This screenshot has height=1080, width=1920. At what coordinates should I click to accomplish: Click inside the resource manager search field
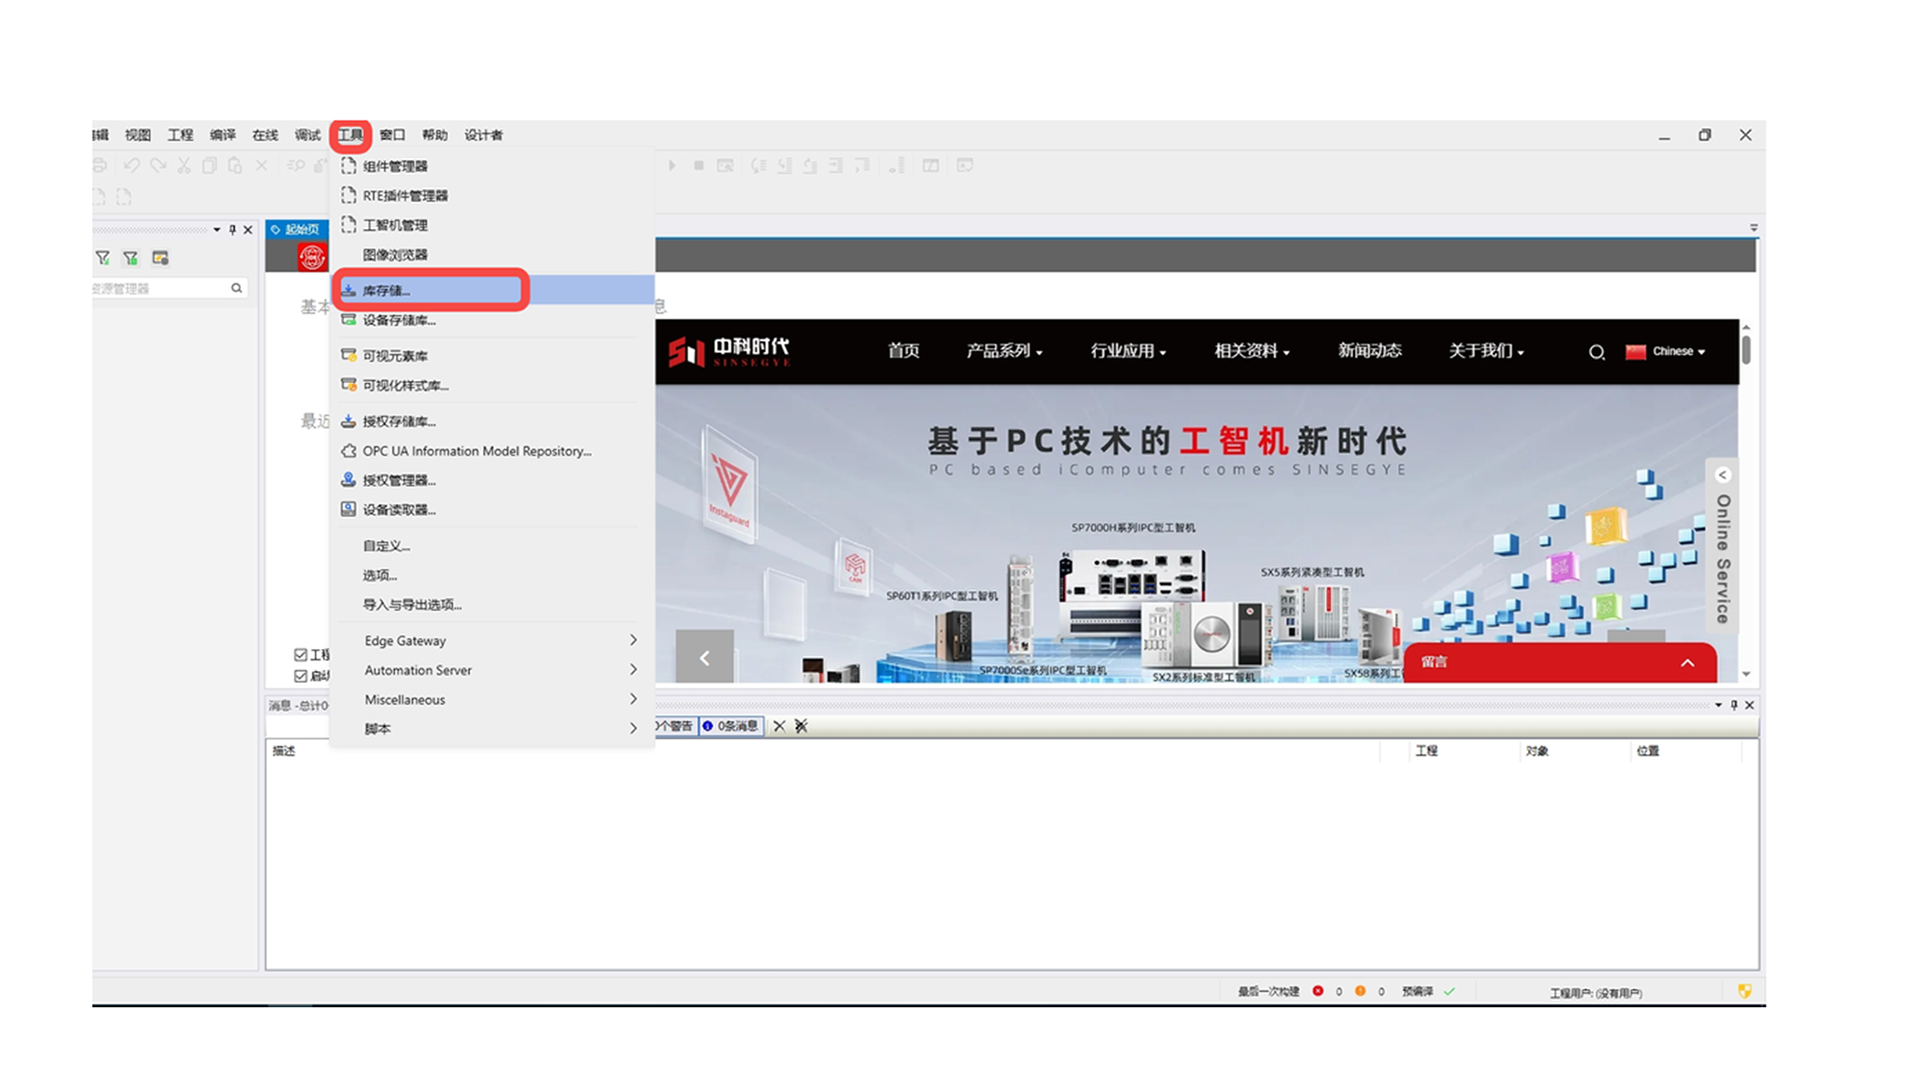[160, 288]
